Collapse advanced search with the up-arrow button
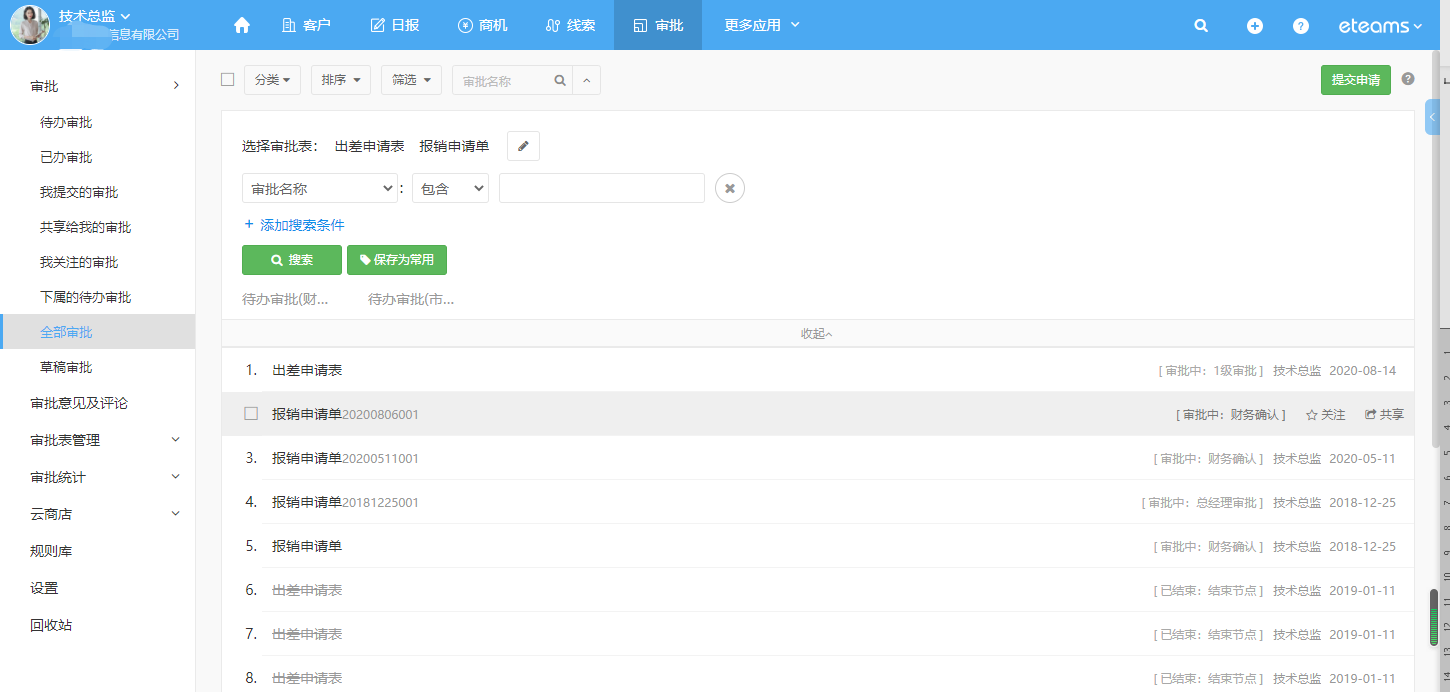The image size is (1450, 692). tap(587, 80)
